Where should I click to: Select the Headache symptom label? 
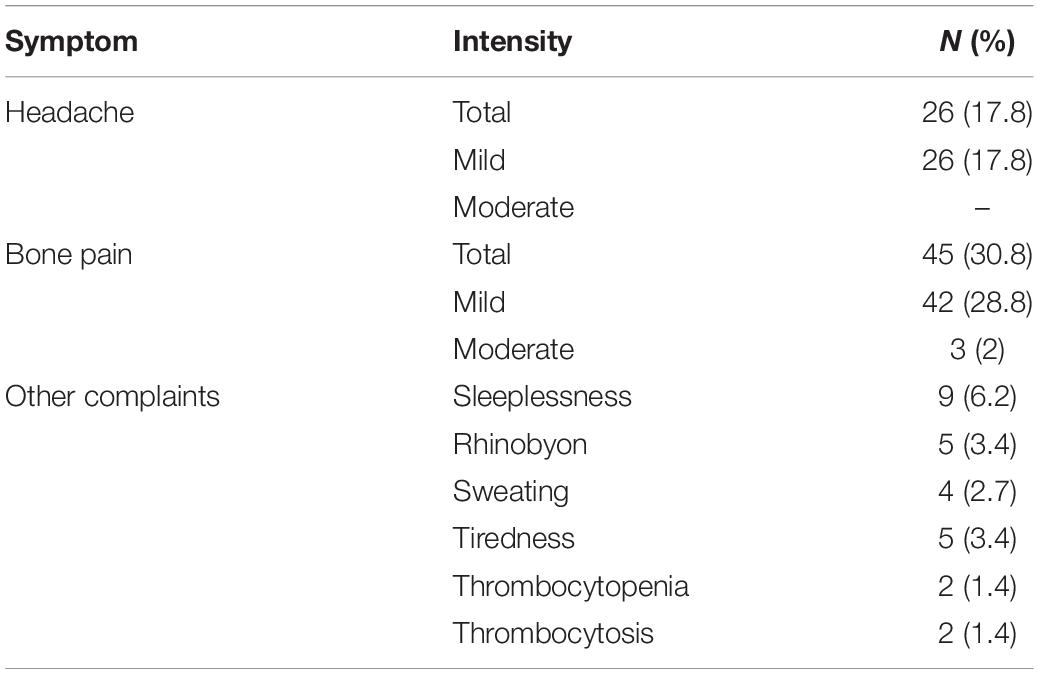[x=70, y=112]
